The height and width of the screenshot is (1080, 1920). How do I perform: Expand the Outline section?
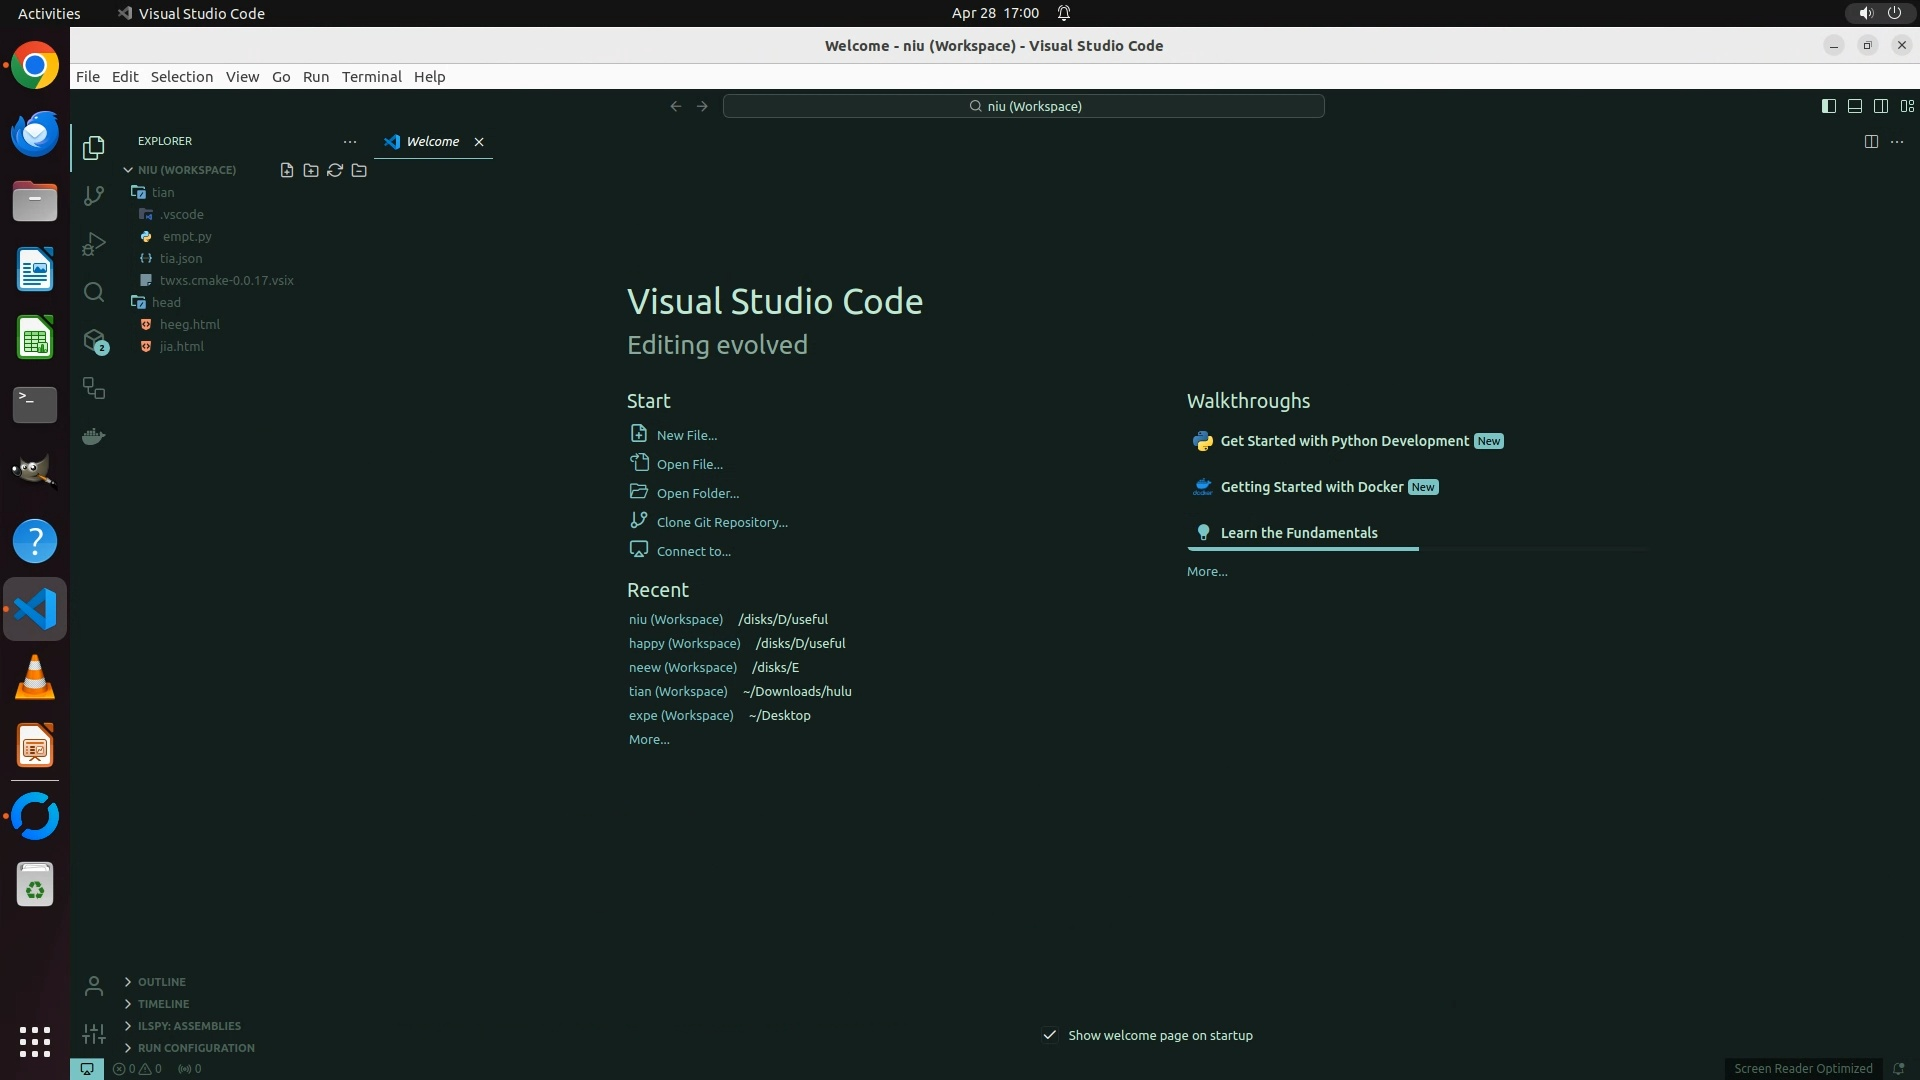pyautogui.click(x=161, y=982)
